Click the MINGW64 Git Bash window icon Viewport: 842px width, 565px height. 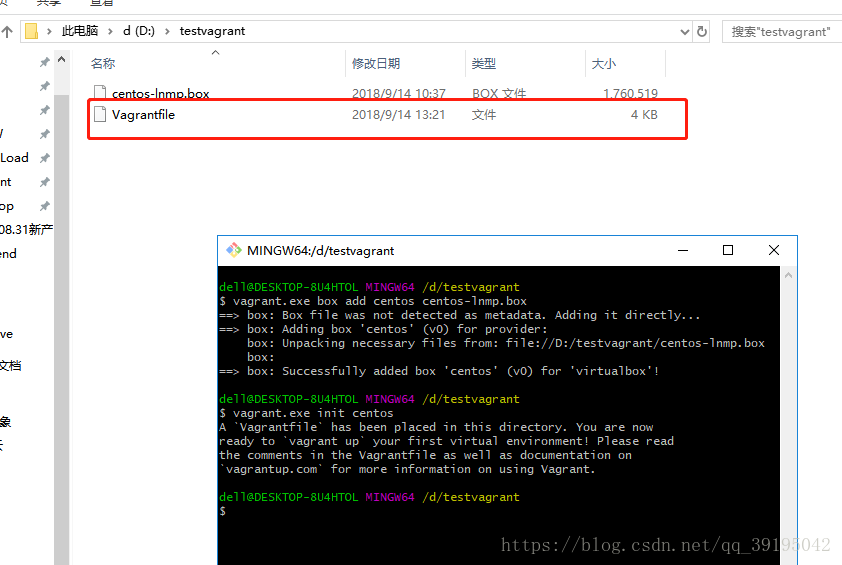[234, 250]
